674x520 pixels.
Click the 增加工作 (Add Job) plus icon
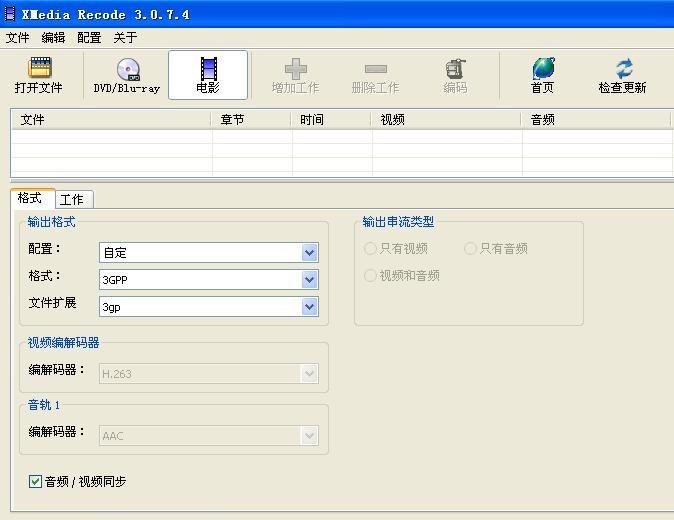click(295, 69)
